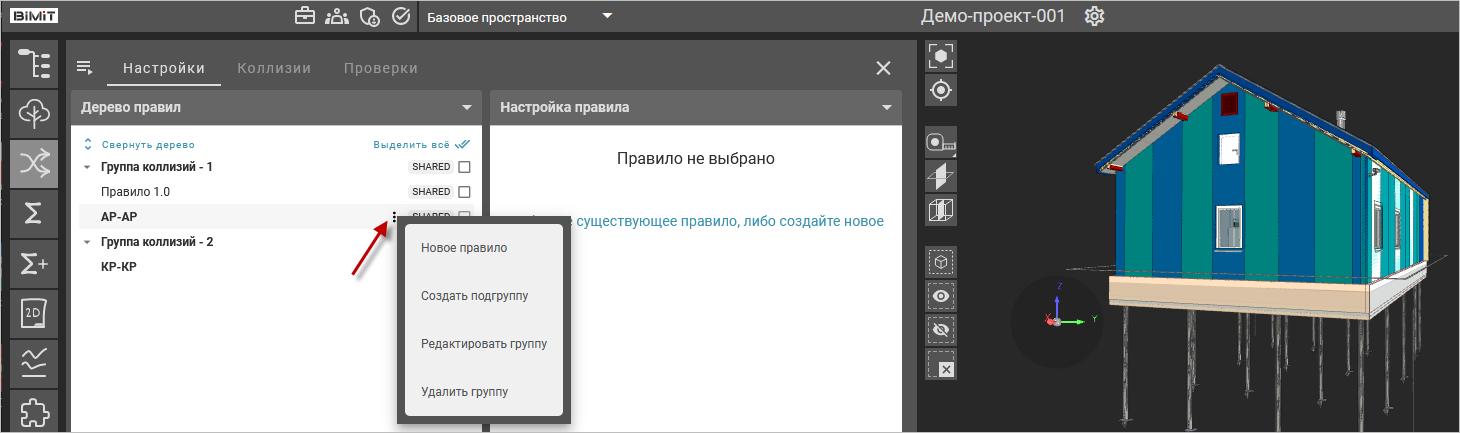Check the box for Группа коллизий - 1
Viewport: 1460px width, 433px height.
464,167
